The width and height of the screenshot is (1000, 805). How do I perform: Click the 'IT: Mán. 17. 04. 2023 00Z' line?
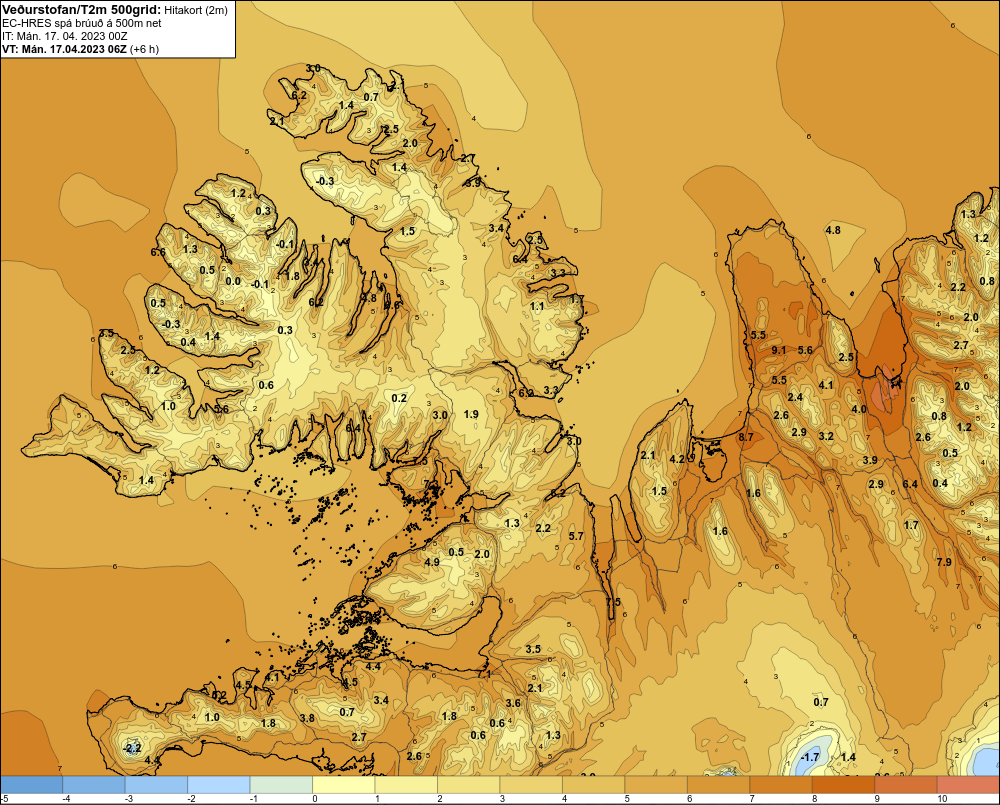click(x=64, y=36)
